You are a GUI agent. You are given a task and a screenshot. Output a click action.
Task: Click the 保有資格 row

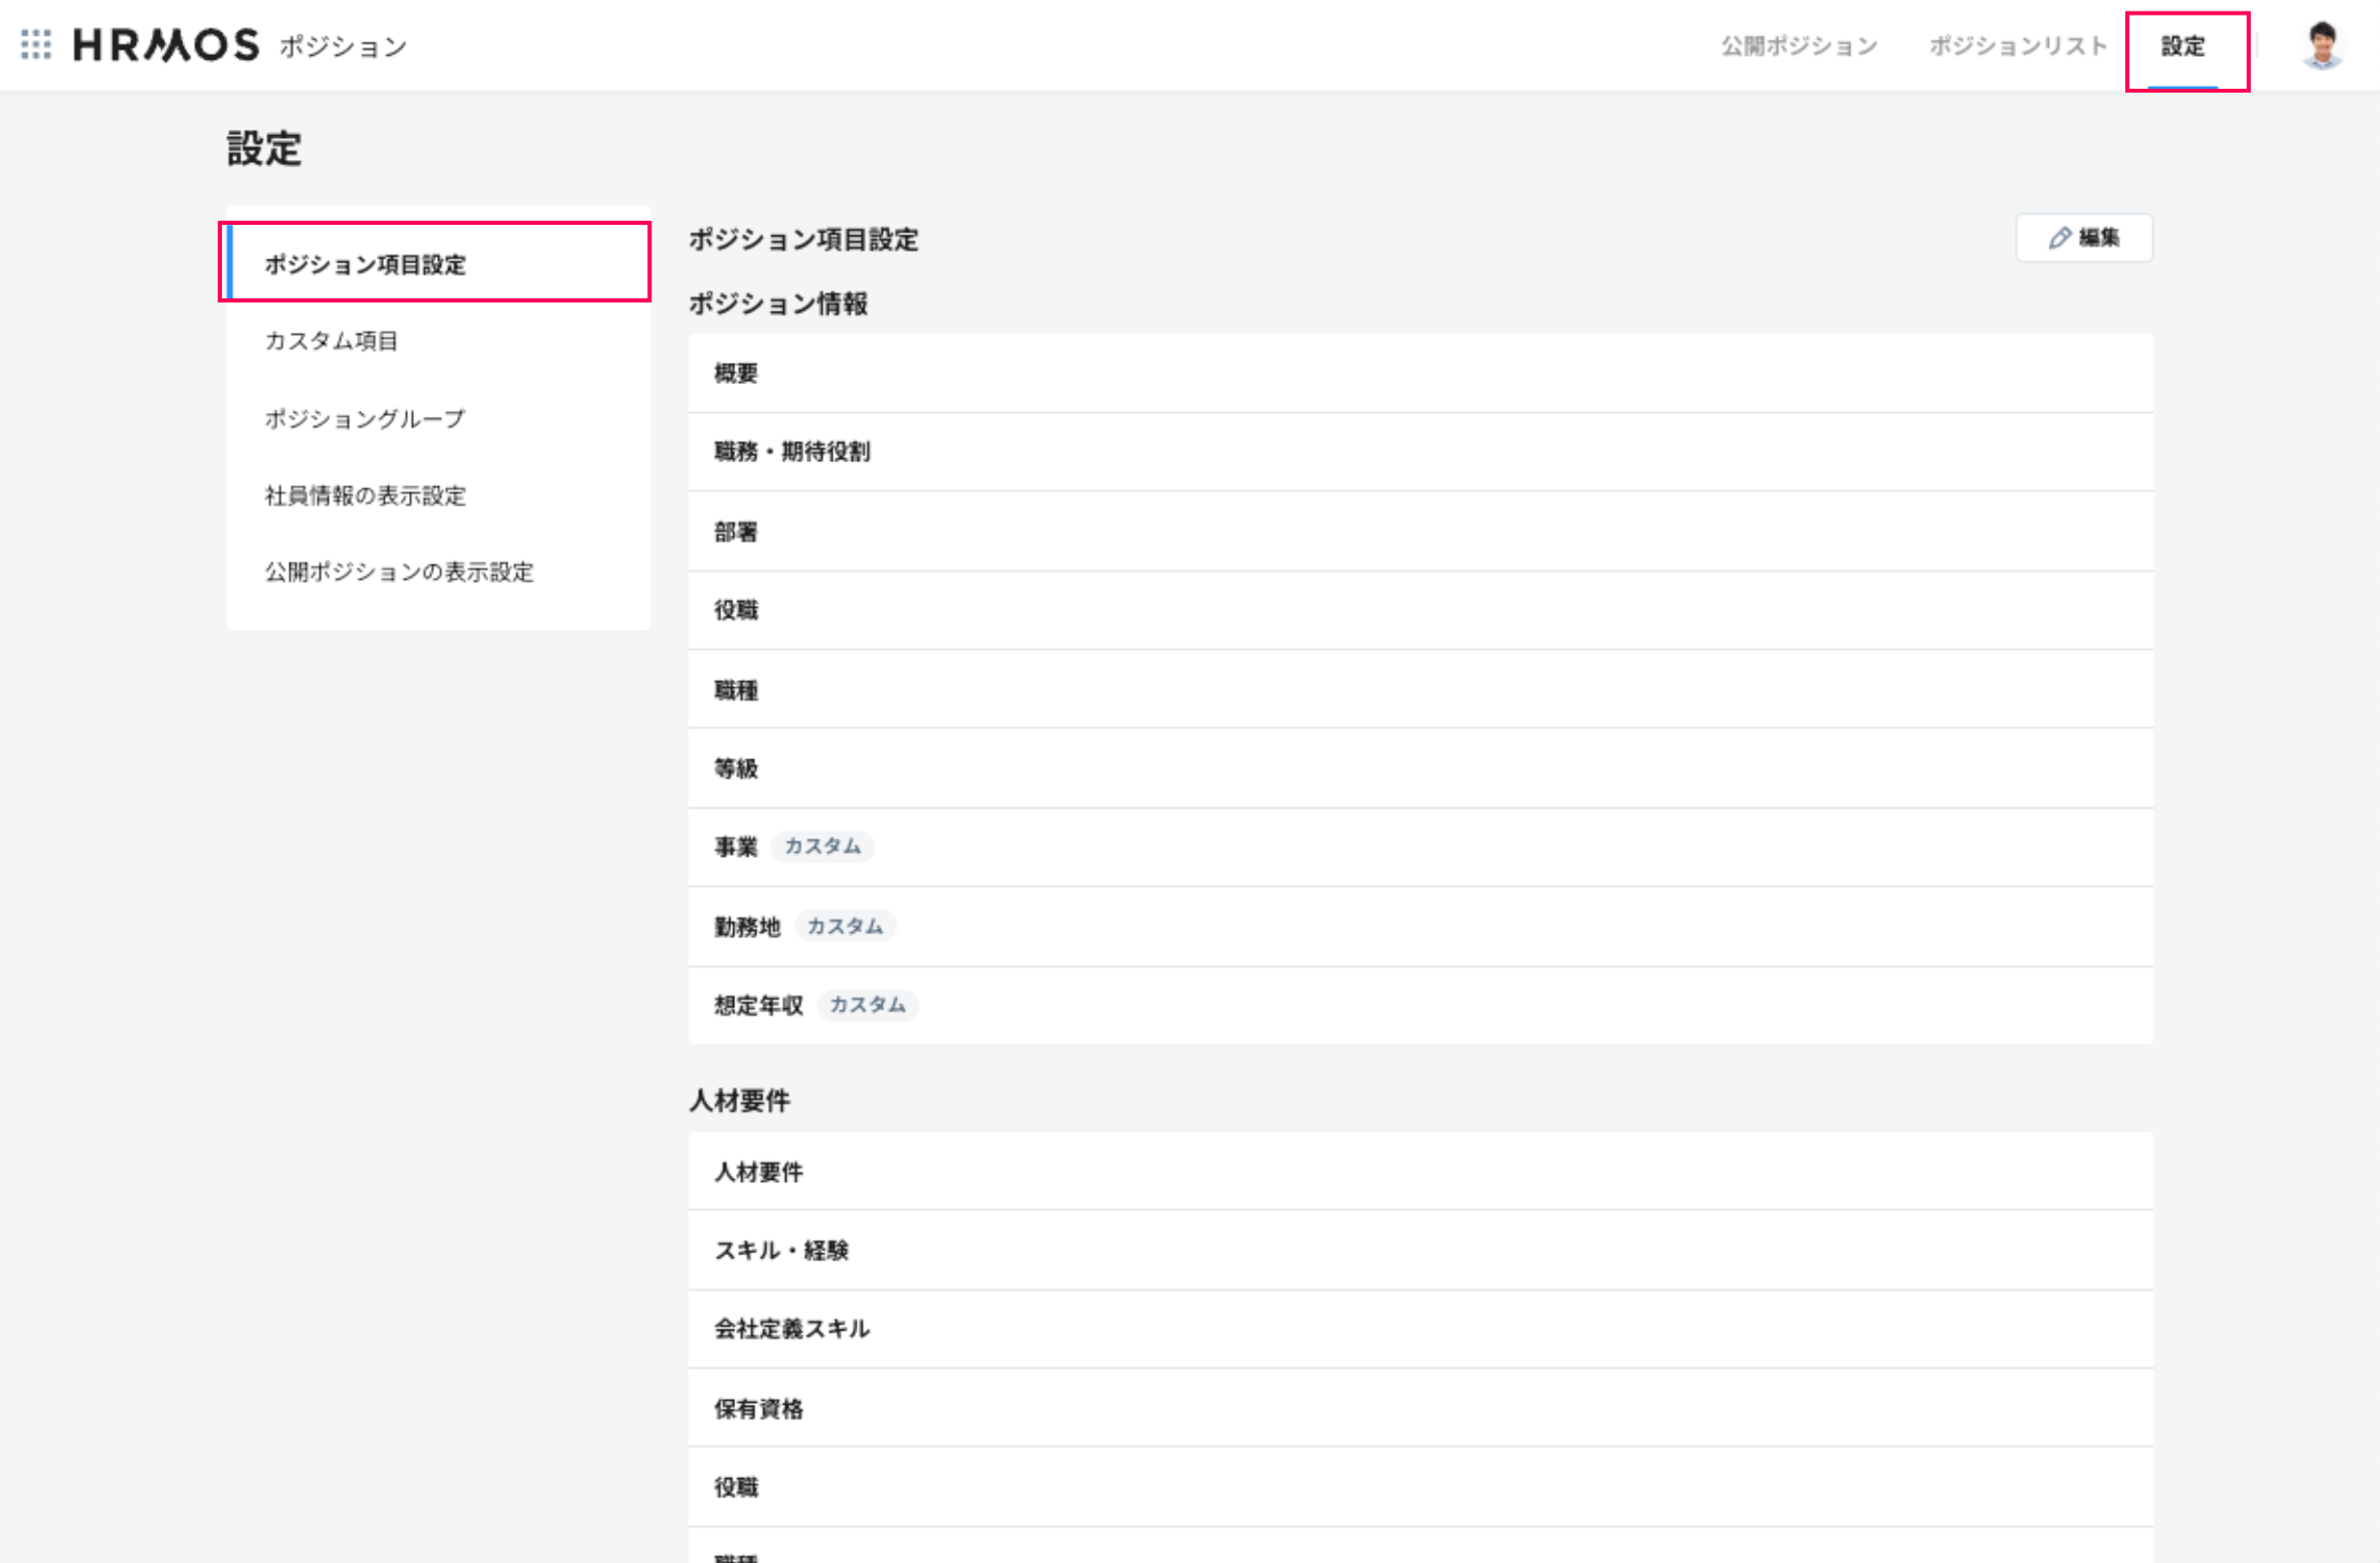[758, 1408]
